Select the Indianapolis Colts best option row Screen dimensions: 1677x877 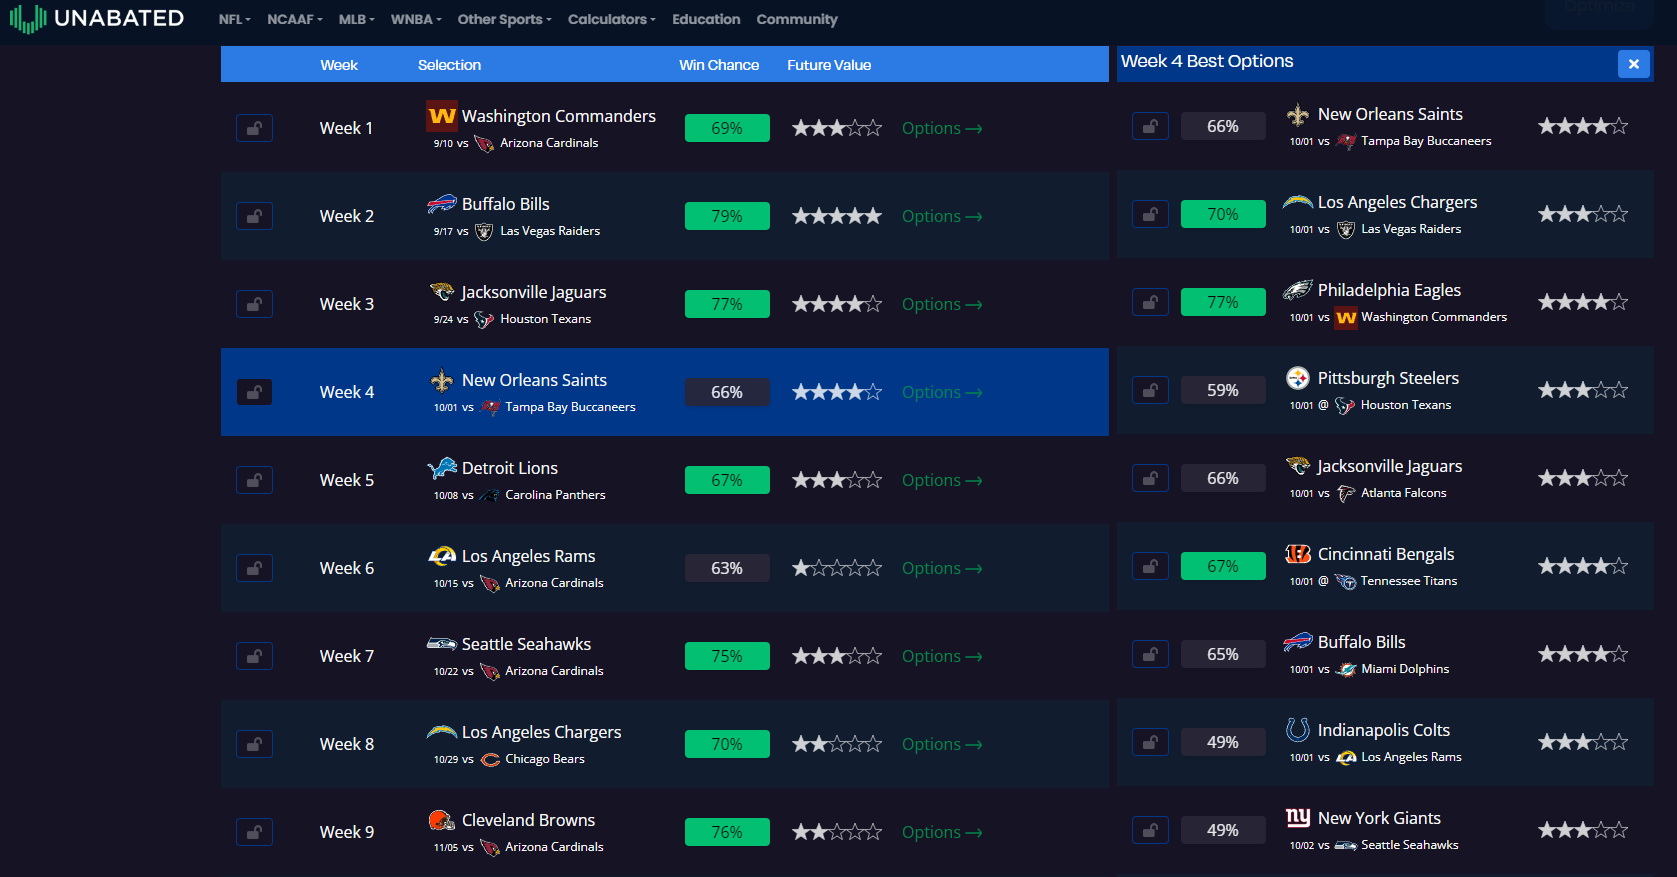pyautogui.click(x=1385, y=742)
